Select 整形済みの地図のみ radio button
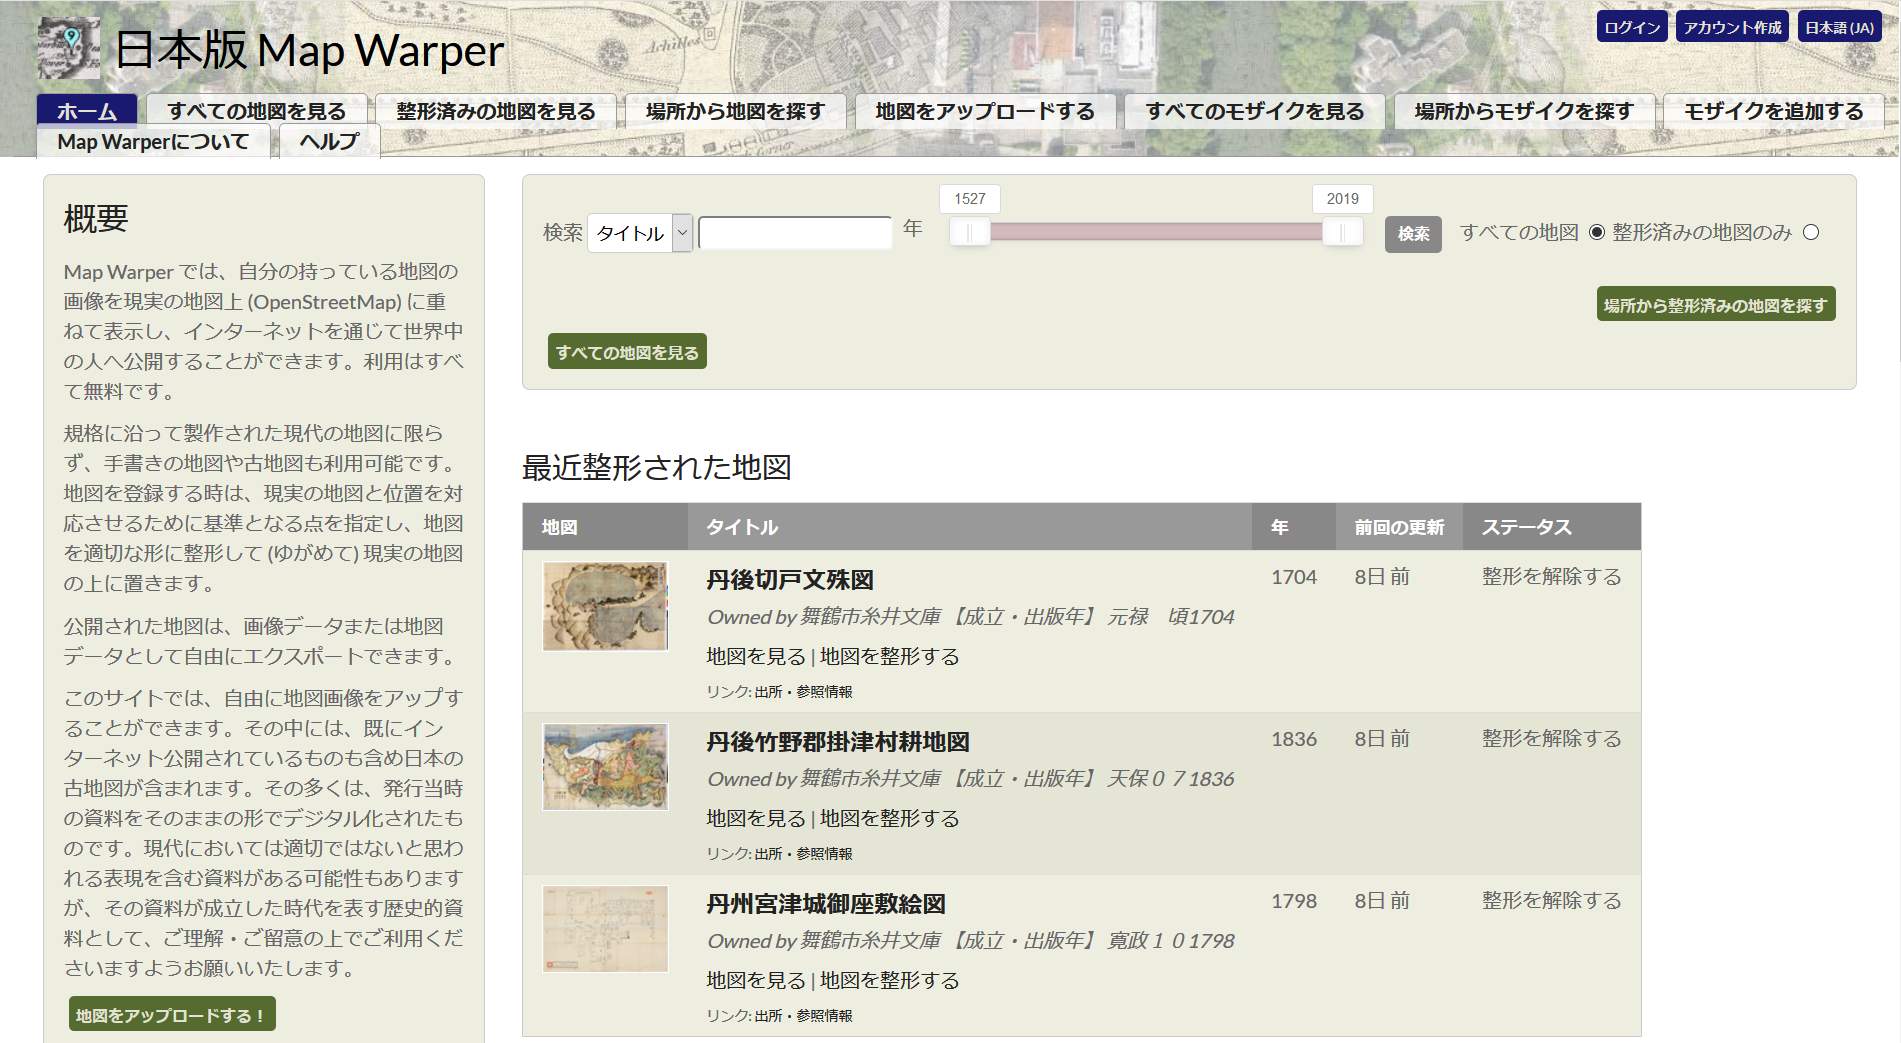This screenshot has width=1901, height=1043. (1811, 232)
